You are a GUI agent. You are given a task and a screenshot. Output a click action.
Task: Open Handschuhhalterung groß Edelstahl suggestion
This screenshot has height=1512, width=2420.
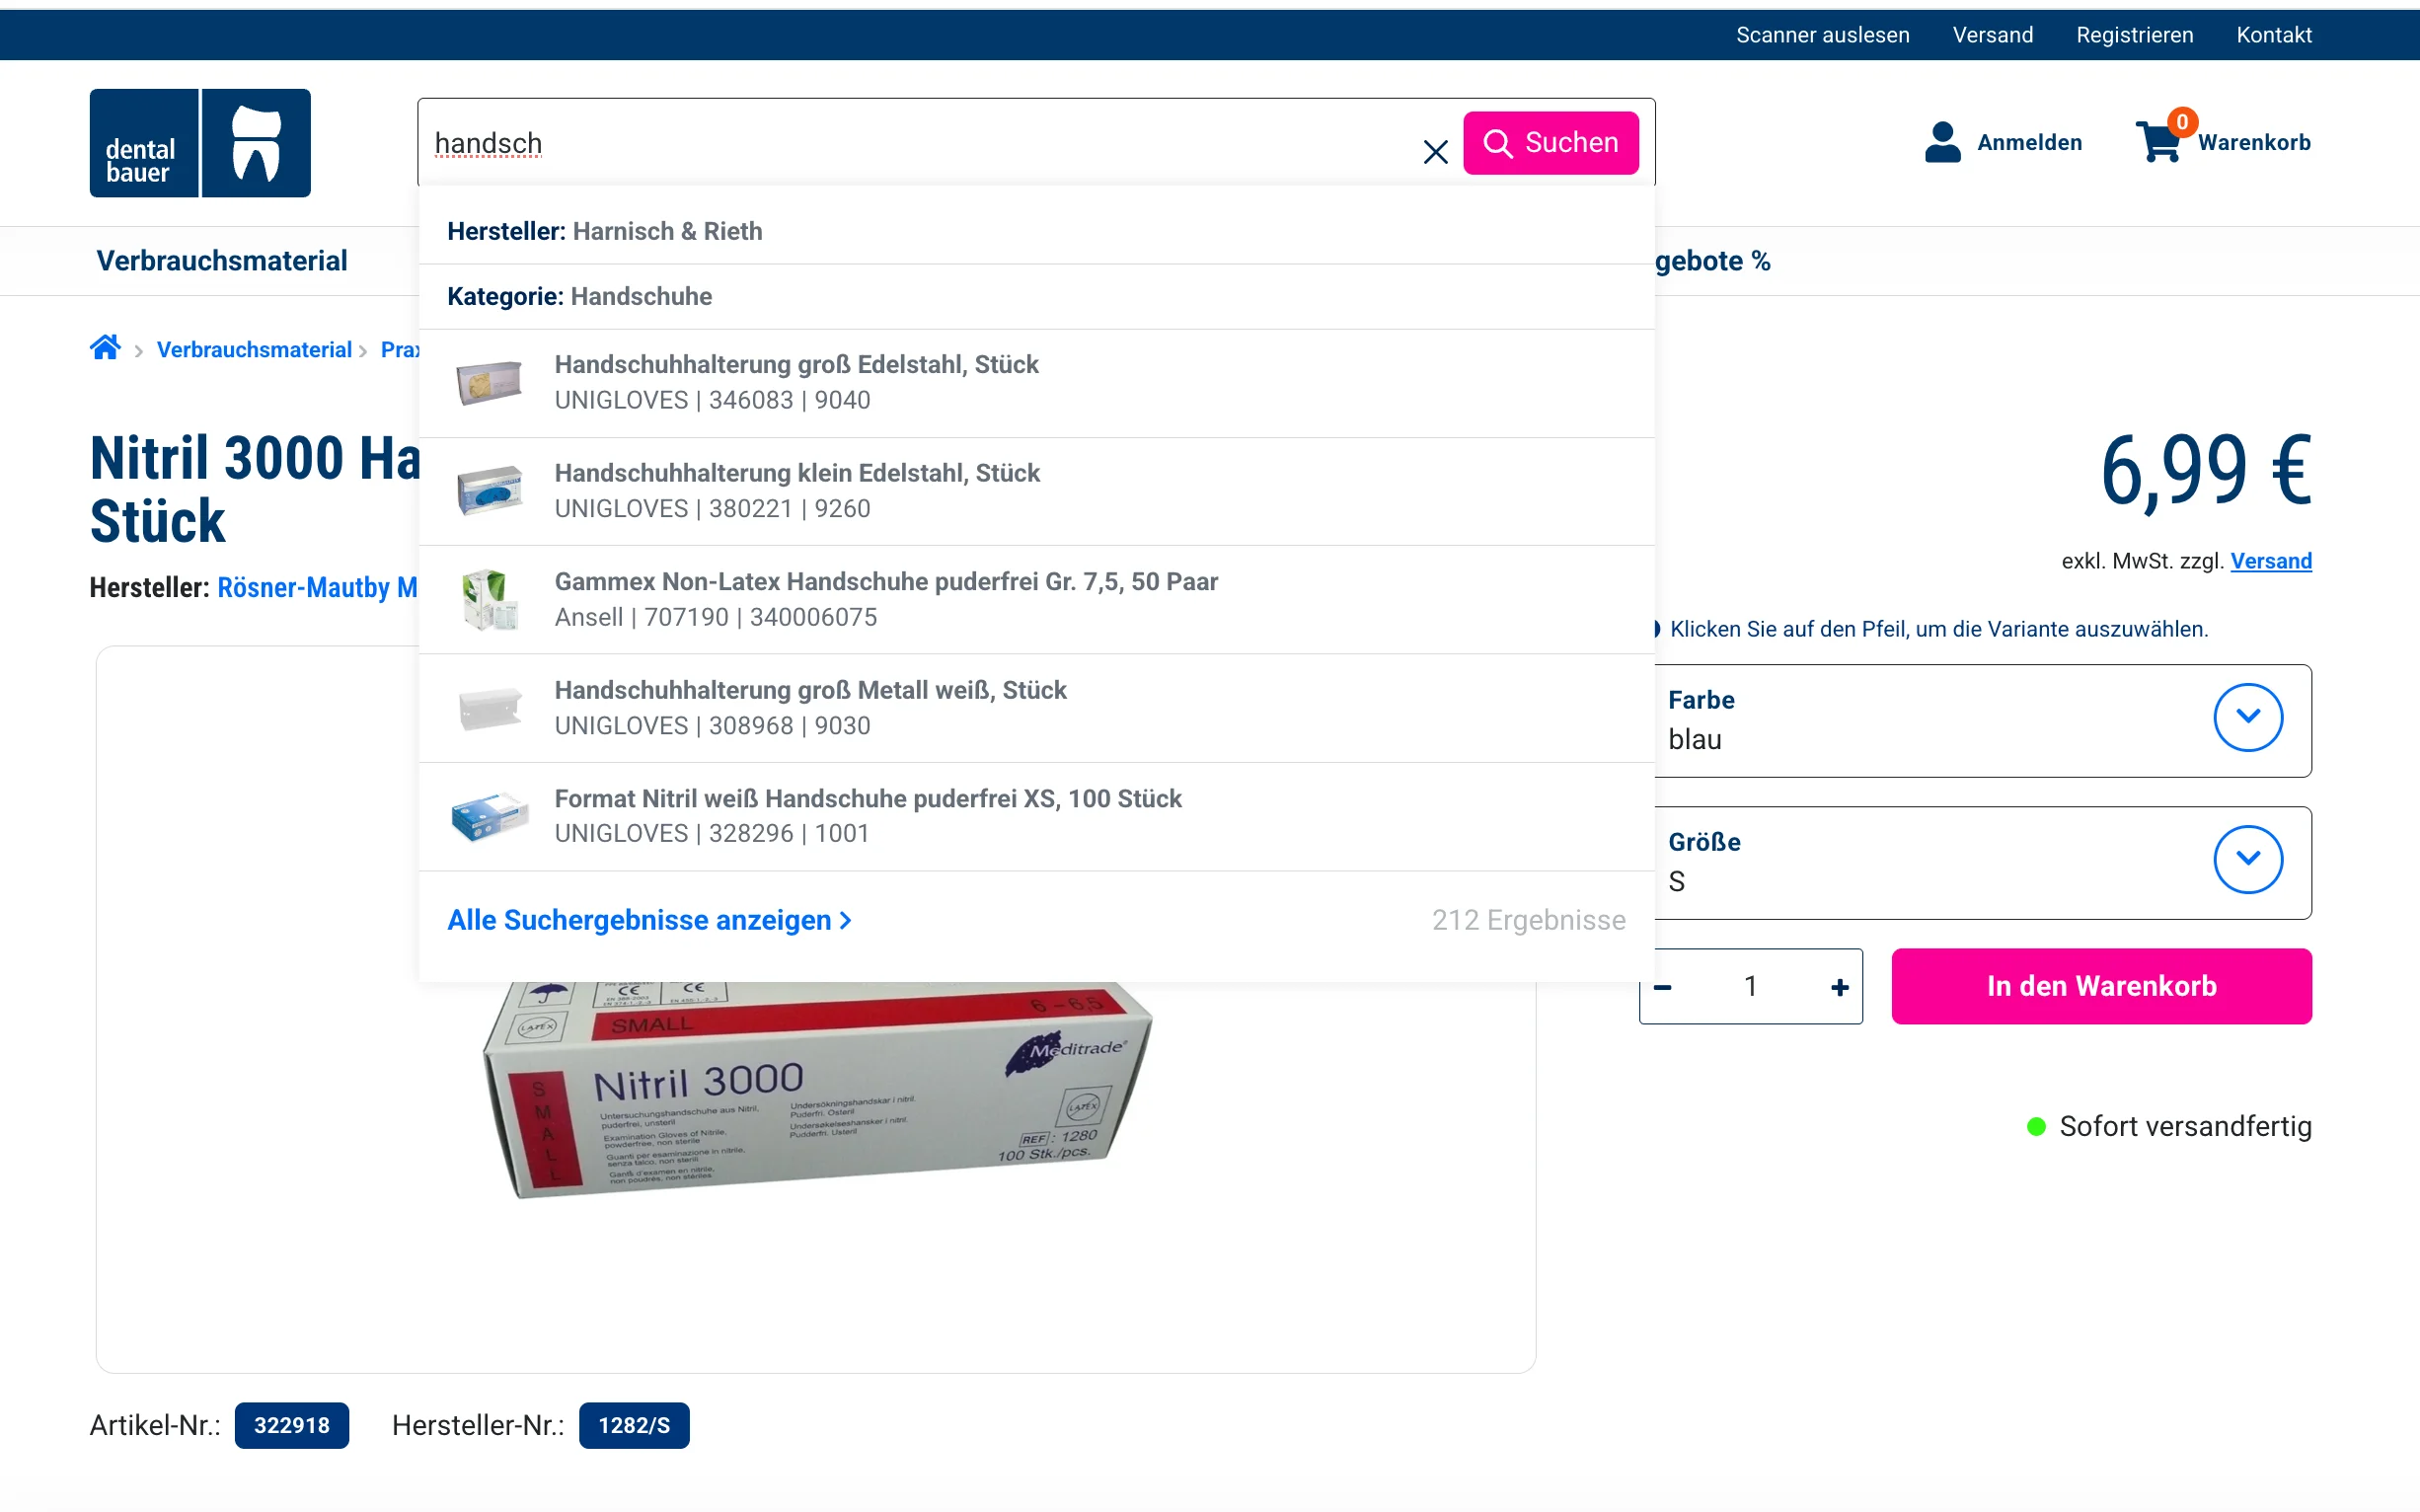[1036, 383]
